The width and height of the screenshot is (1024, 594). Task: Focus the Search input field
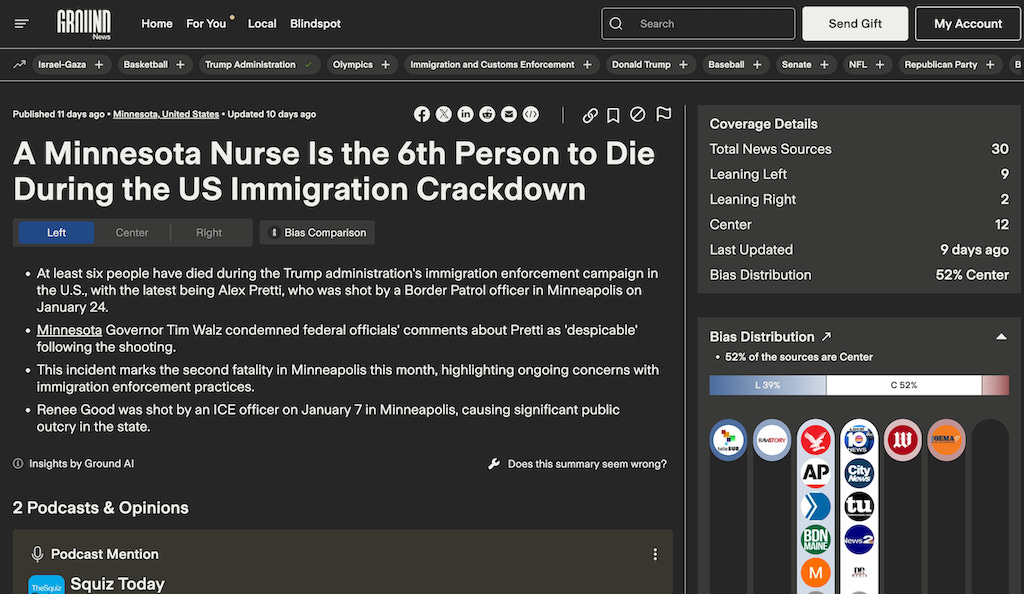698,23
